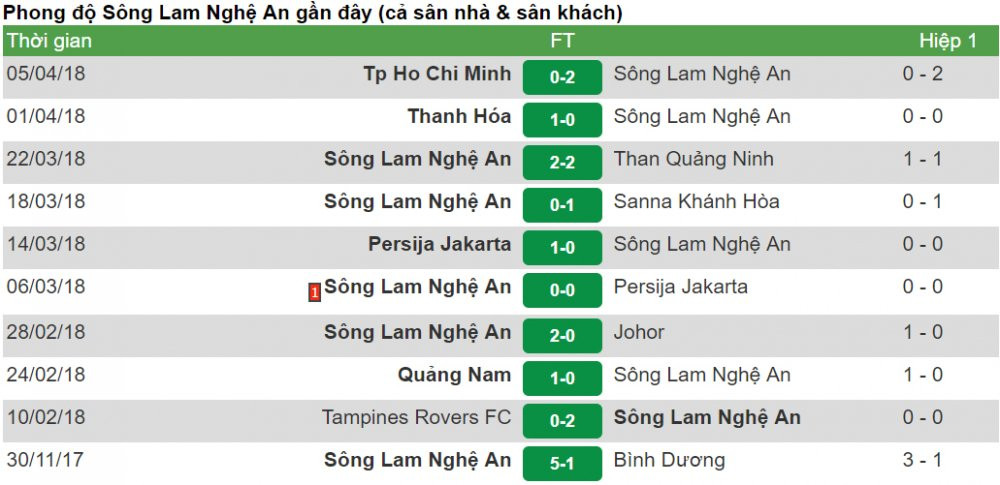The height and width of the screenshot is (485, 1000).
Task: Open the Thanh Hóa team link
Action: pos(459,117)
